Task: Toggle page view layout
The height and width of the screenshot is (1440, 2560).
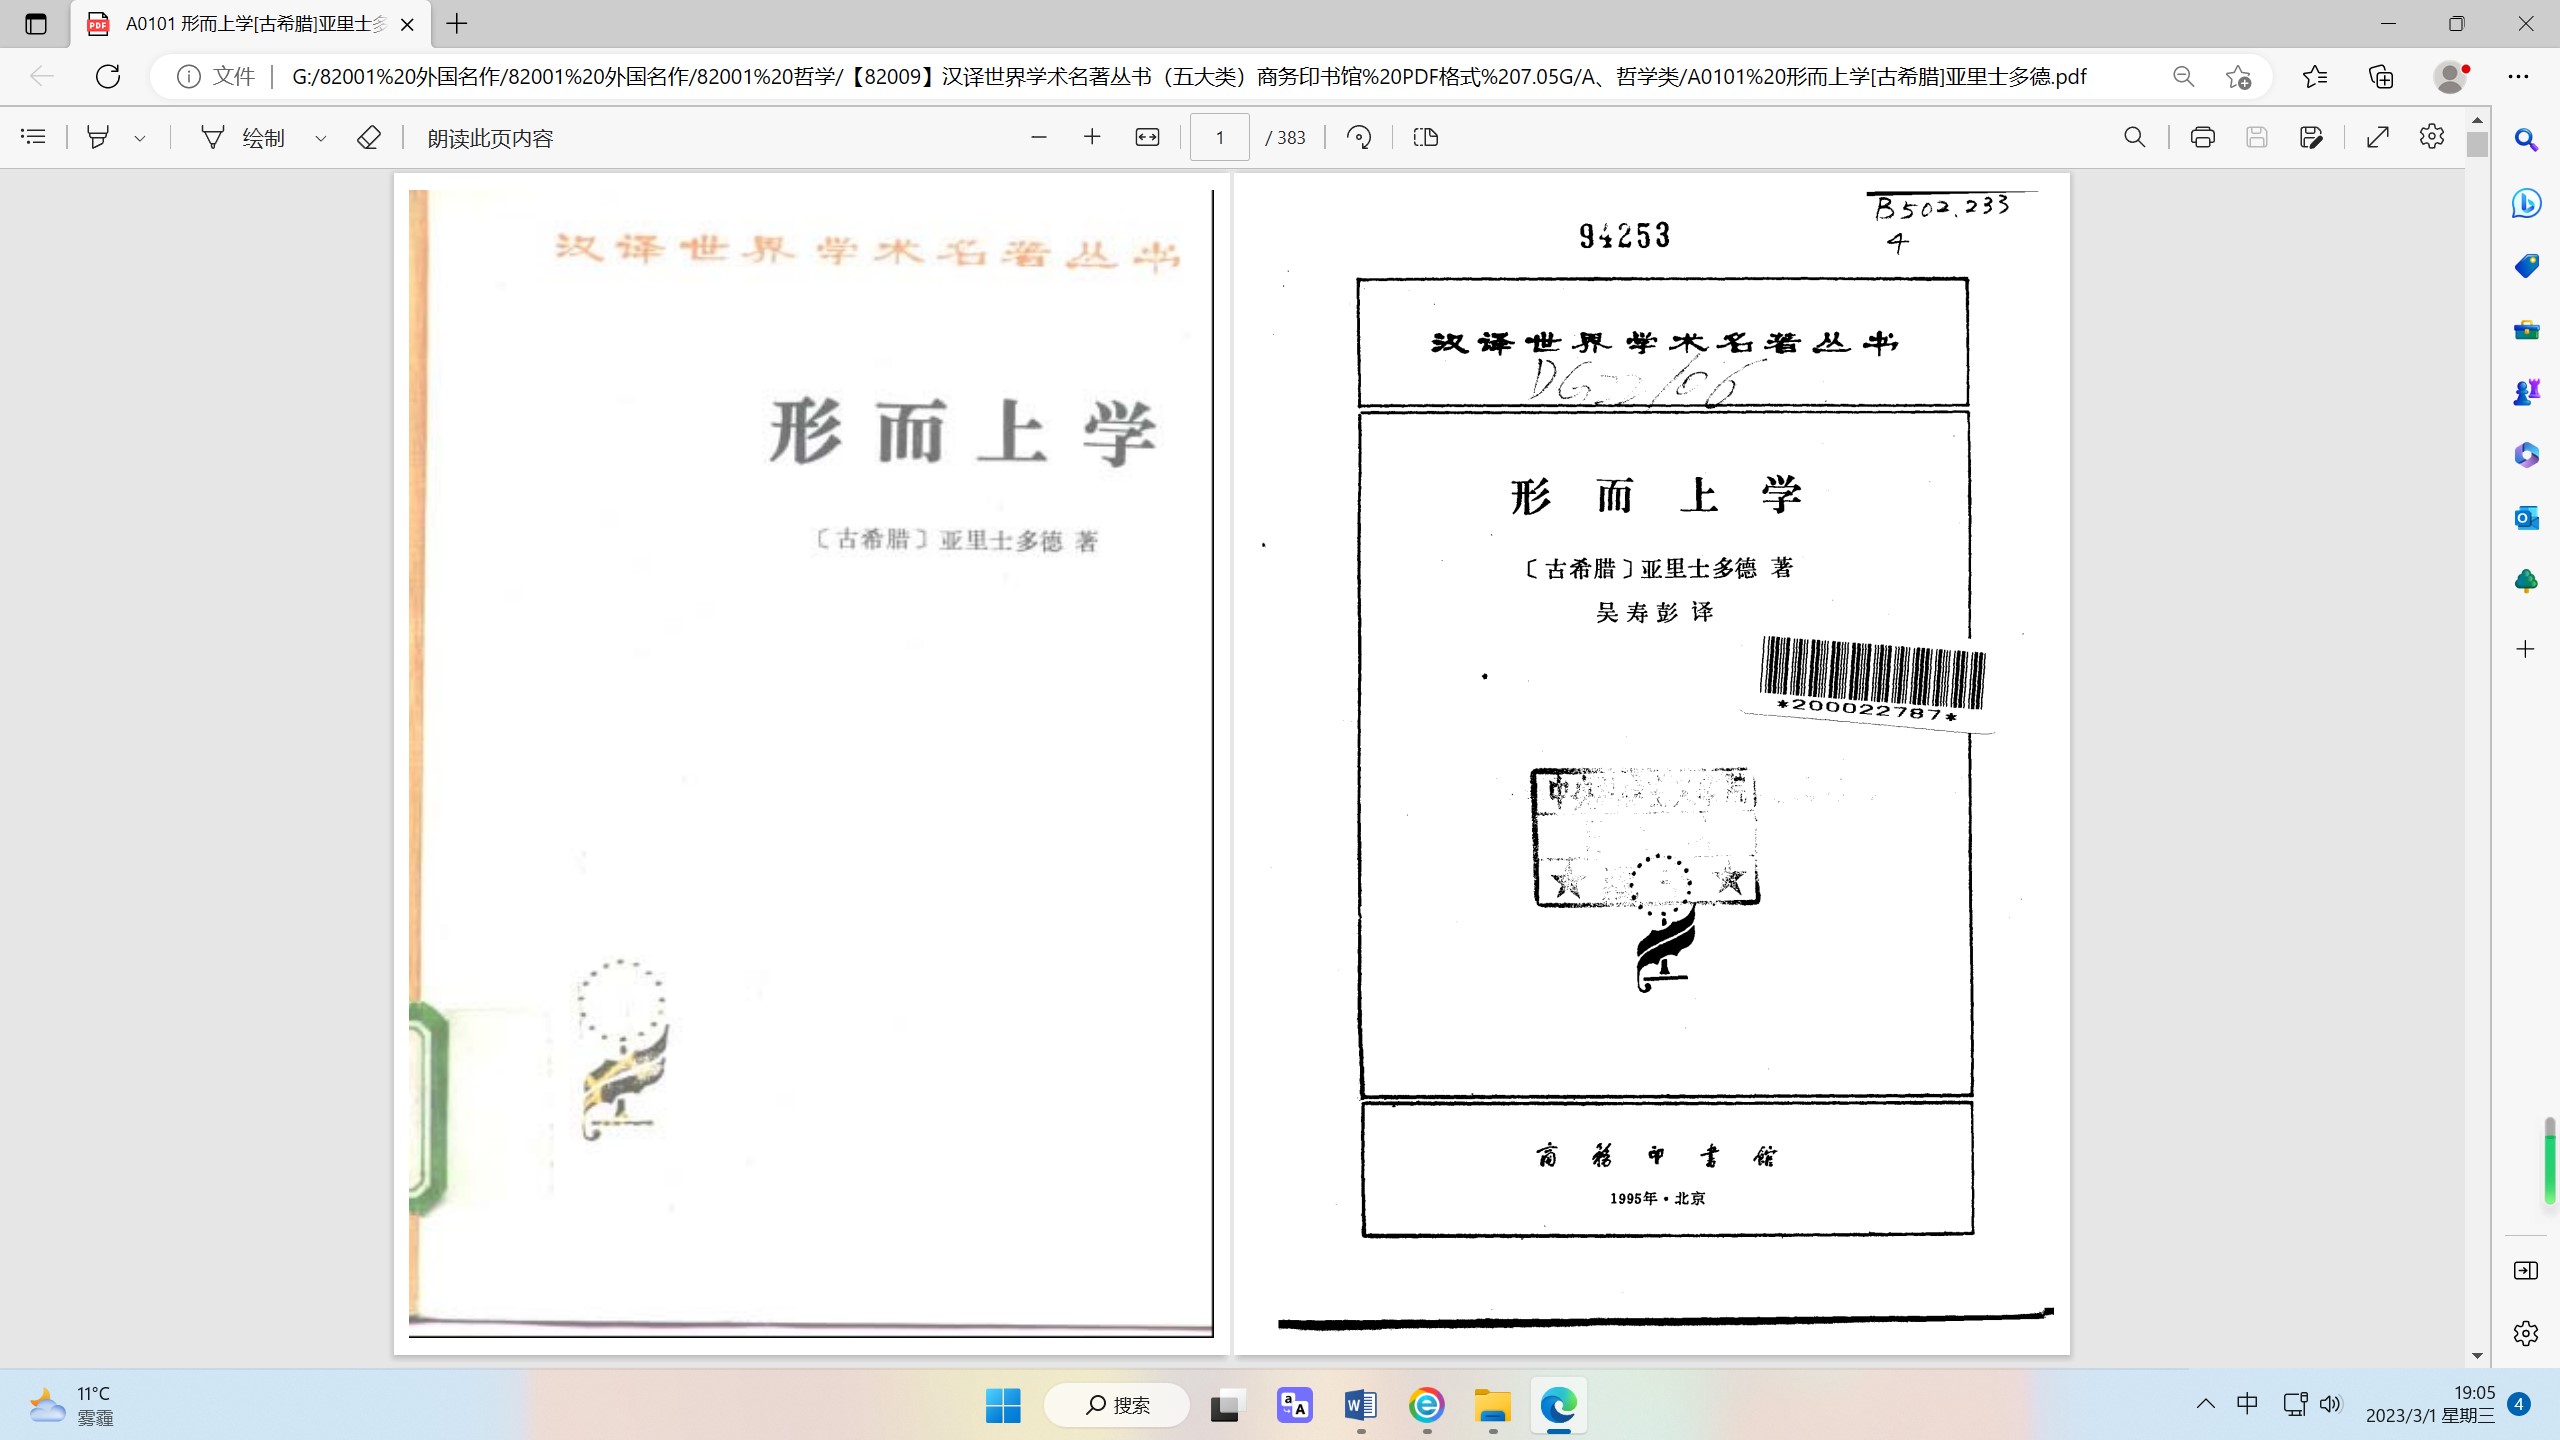Action: click(1426, 137)
